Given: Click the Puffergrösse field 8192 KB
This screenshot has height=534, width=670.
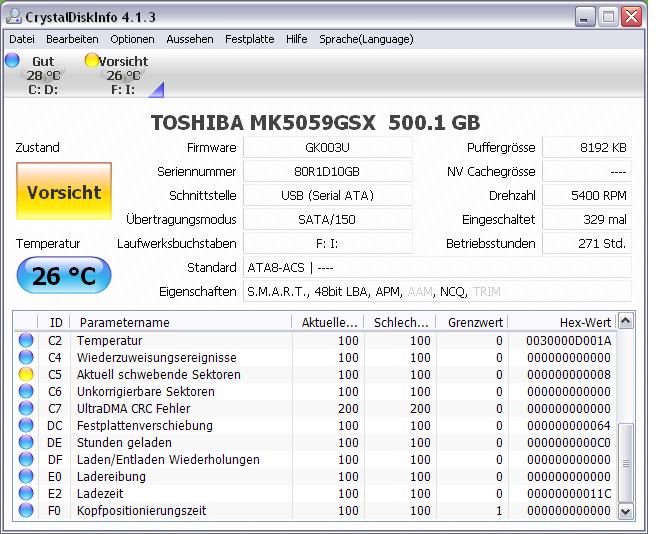Looking at the screenshot, I should 587,147.
